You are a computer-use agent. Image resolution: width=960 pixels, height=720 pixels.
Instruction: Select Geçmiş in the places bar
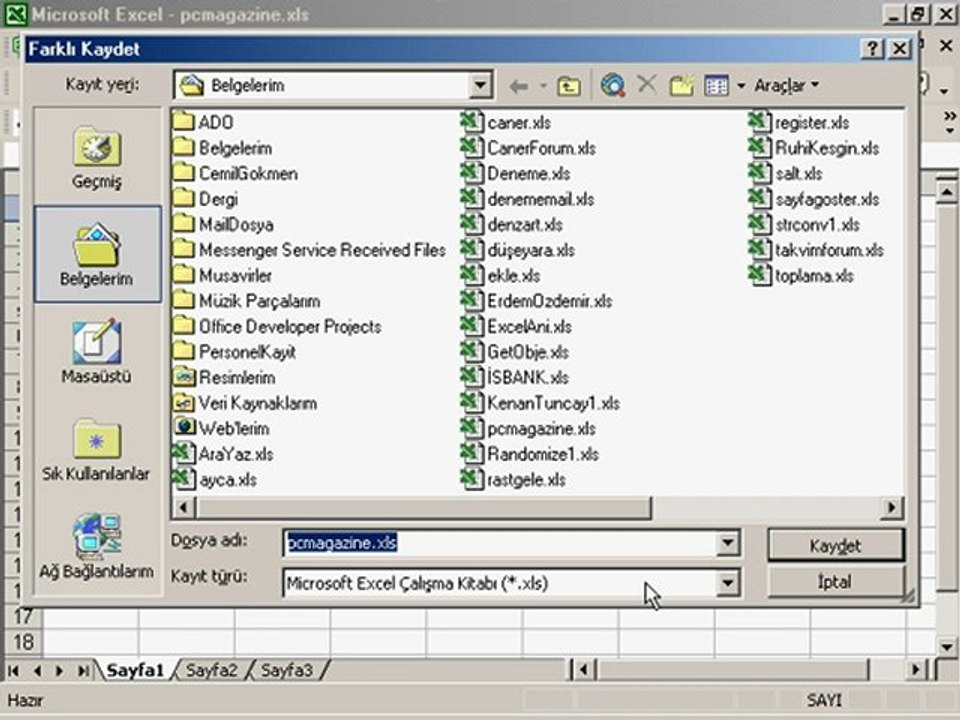[x=97, y=158]
